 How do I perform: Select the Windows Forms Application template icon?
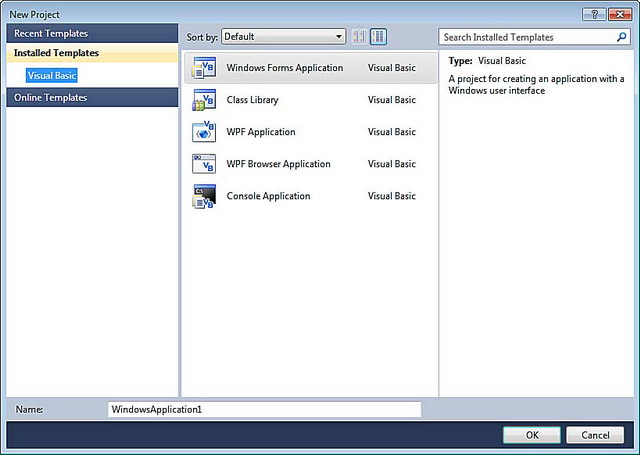click(204, 68)
